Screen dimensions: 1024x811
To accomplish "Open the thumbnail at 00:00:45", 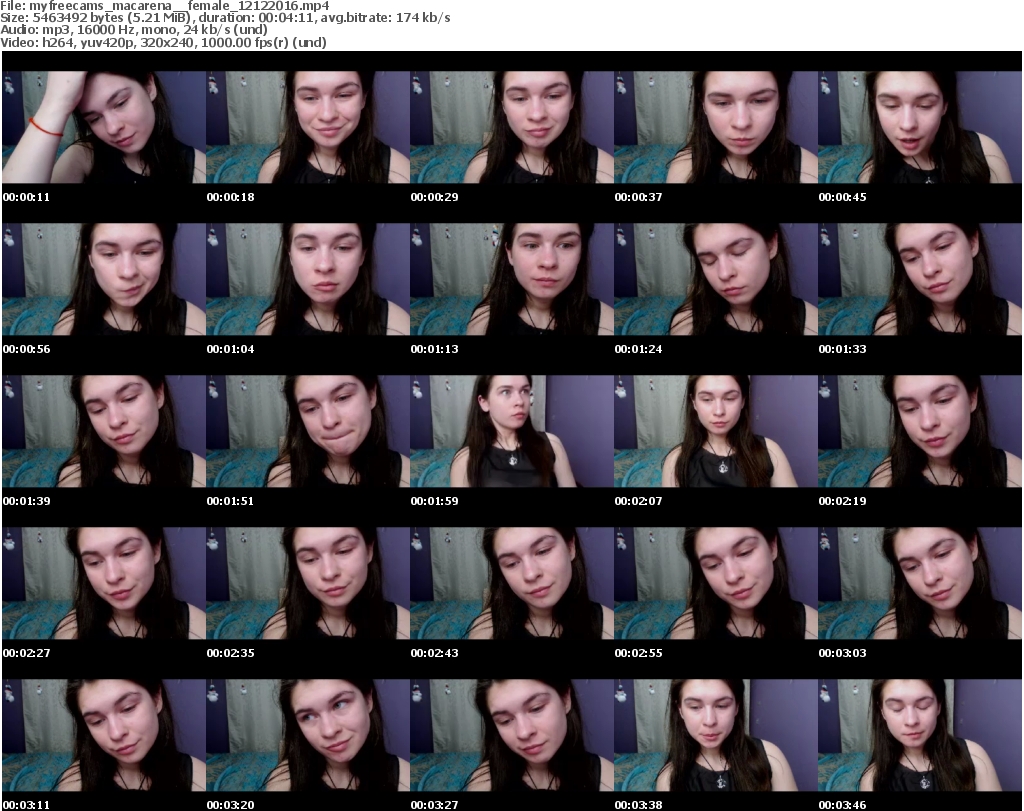I will point(920,127).
